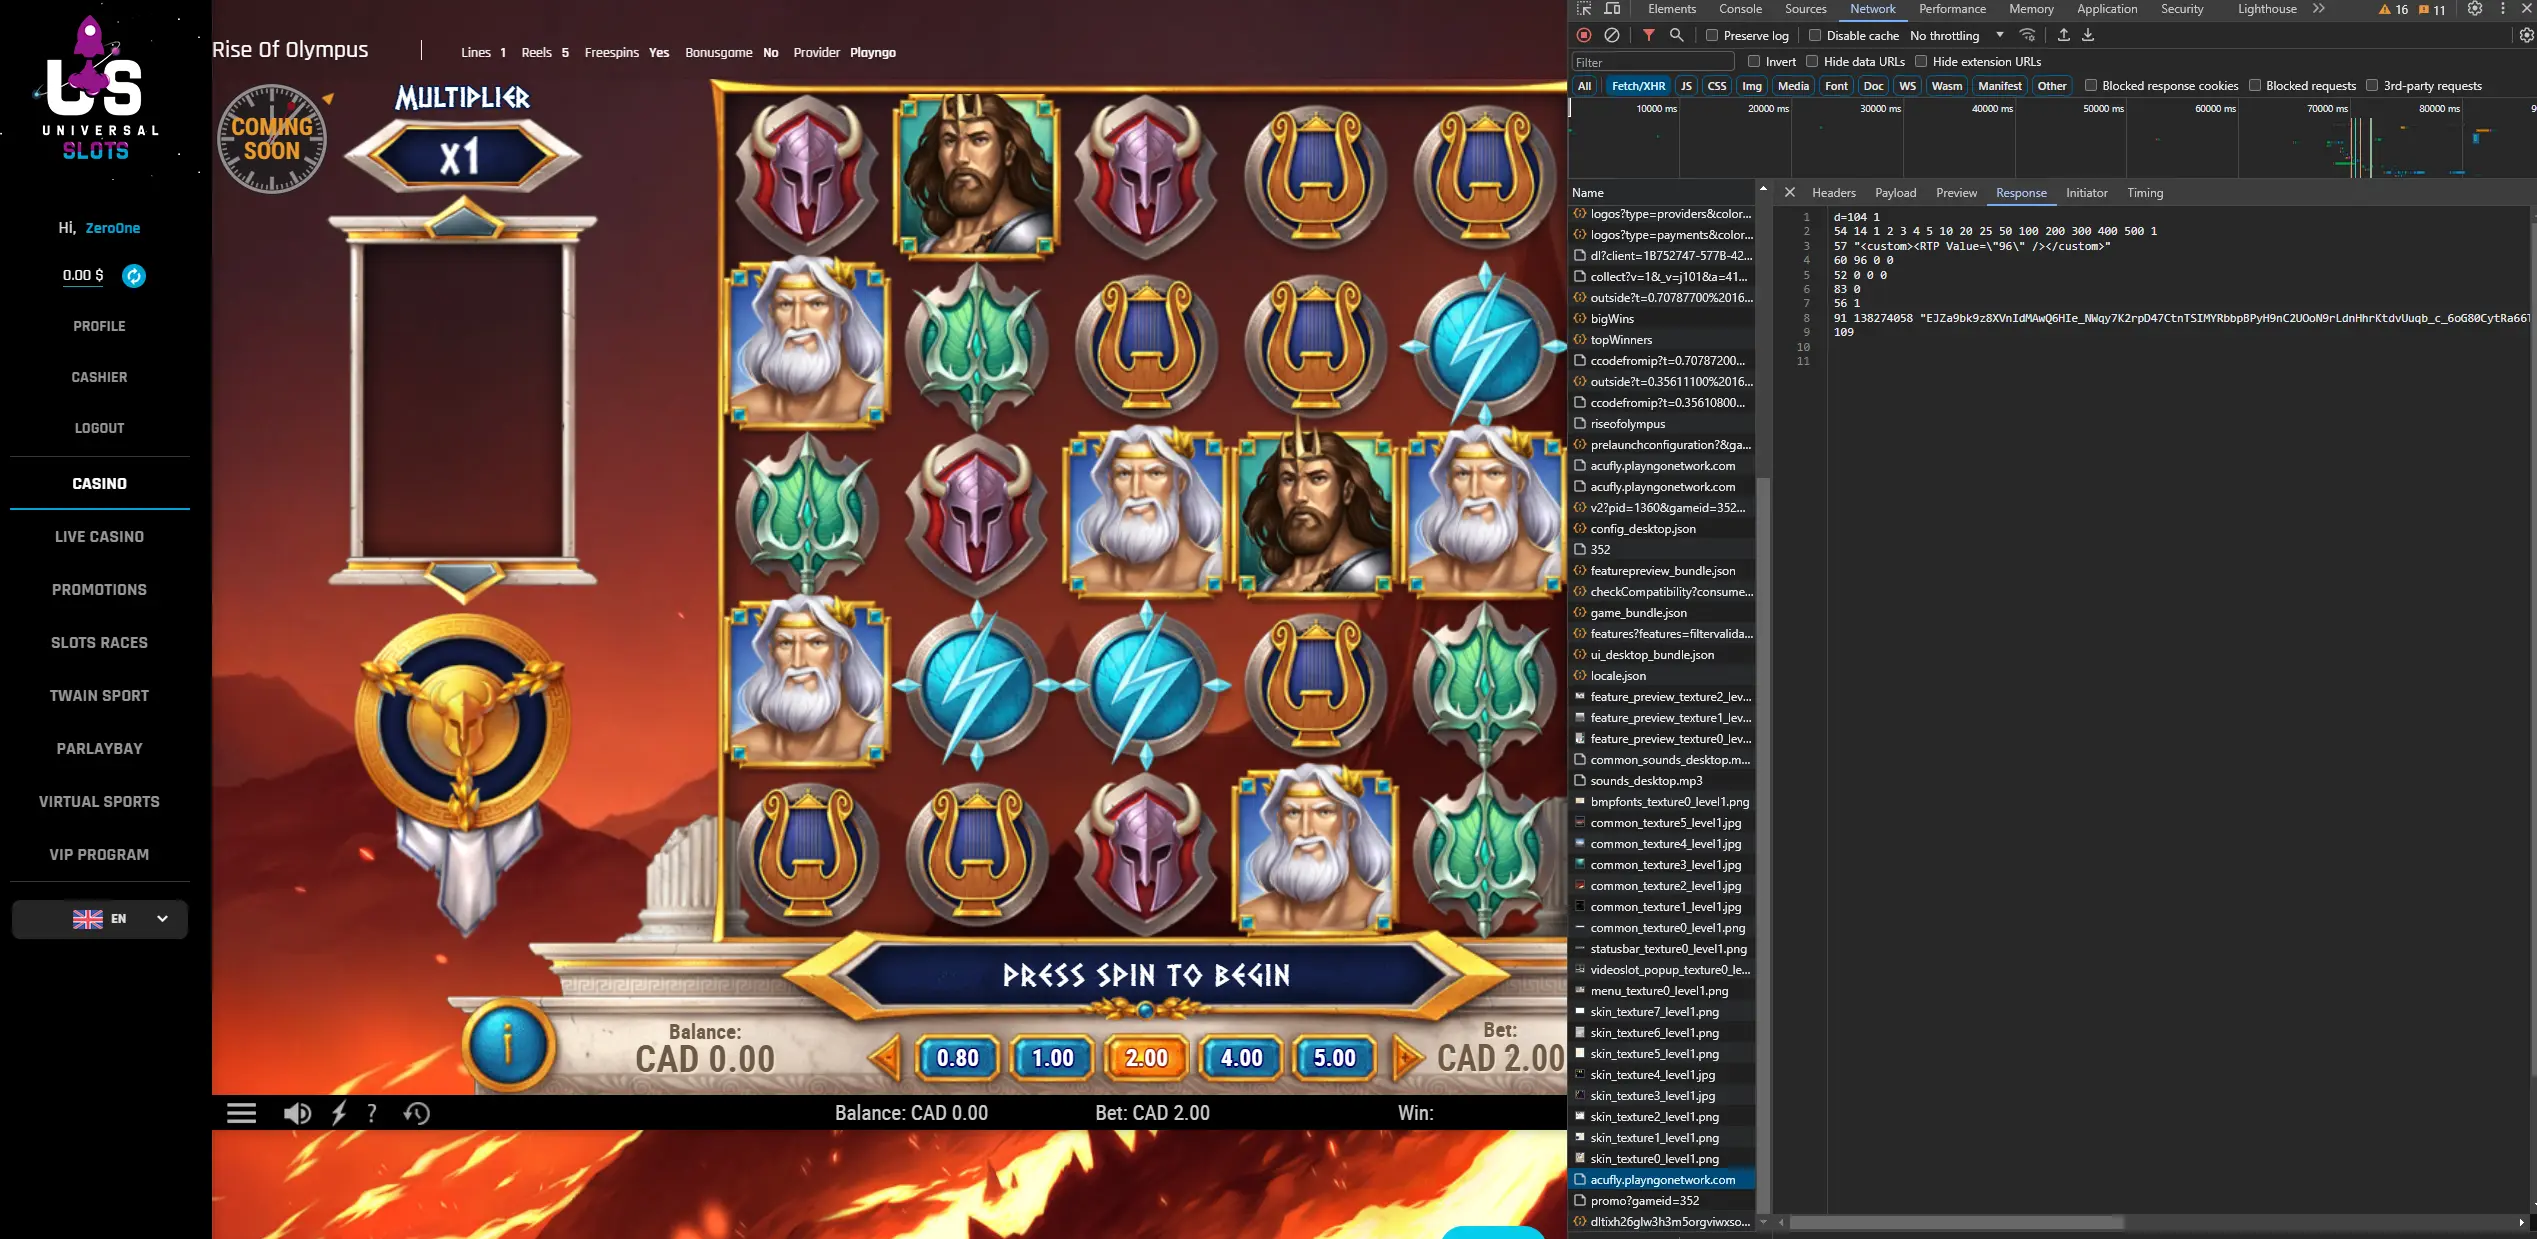2537x1239 pixels.
Task: Select 5.00 bet button
Action: pyautogui.click(x=1334, y=1058)
